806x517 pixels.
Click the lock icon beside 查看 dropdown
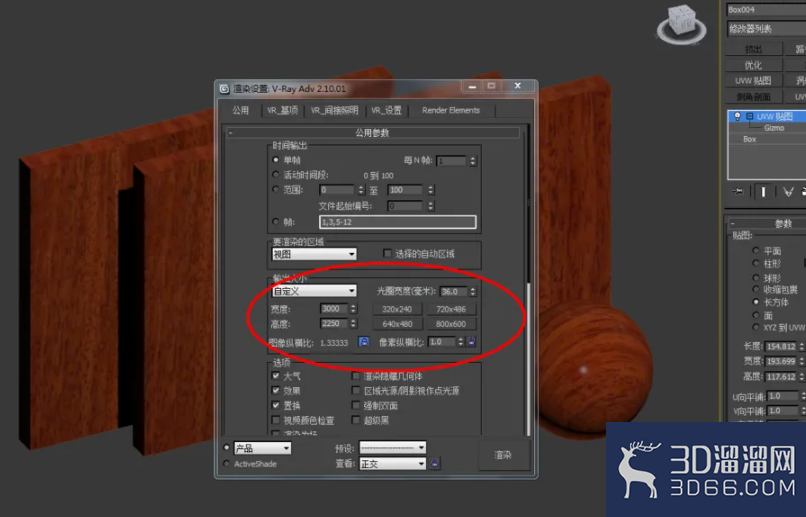tap(435, 464)
